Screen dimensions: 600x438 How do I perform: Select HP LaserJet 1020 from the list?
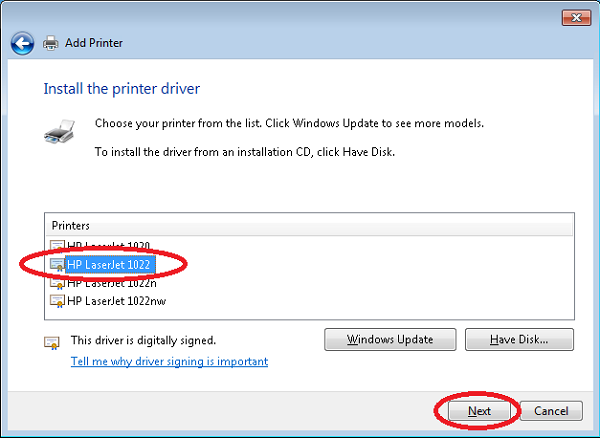pos(109,246)
